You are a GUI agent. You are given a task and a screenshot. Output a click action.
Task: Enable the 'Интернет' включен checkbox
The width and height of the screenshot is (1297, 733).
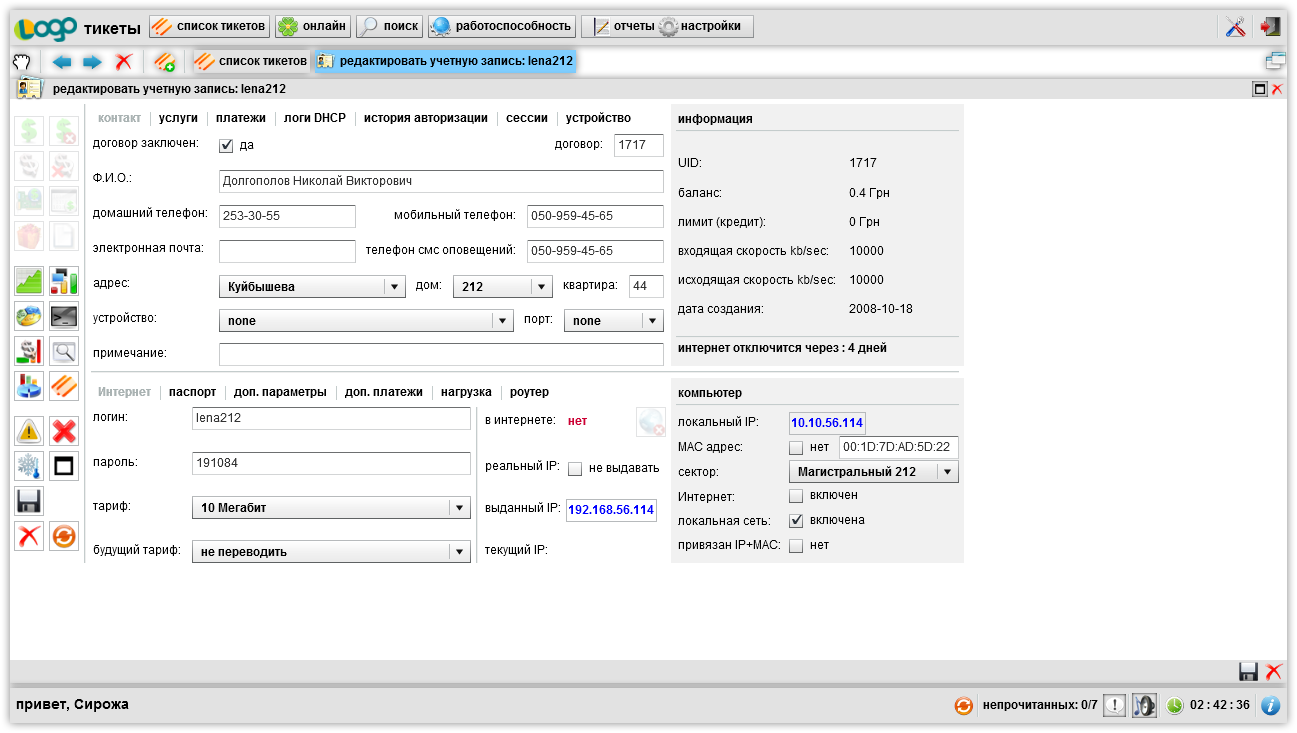coord(796,495)
